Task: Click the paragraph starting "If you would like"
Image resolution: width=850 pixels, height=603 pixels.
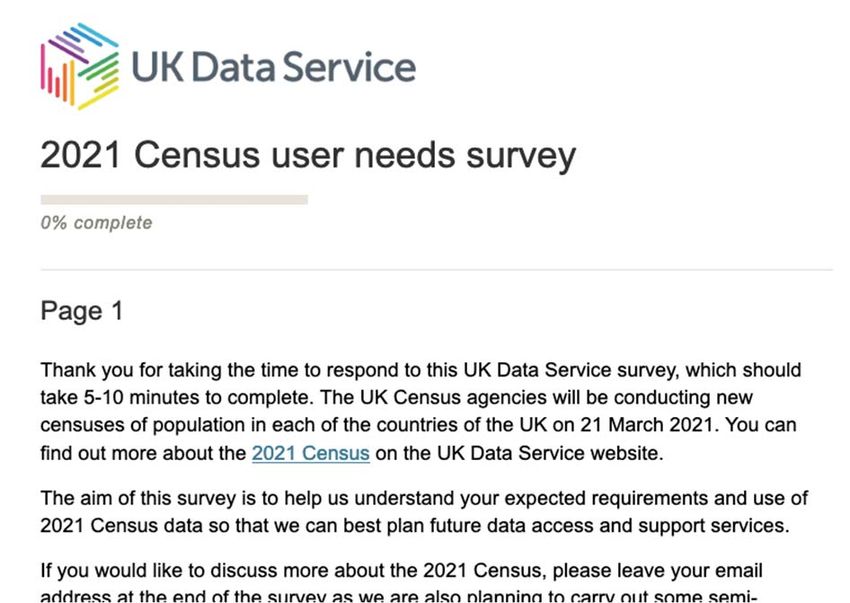Action: [x=402, y=584]
